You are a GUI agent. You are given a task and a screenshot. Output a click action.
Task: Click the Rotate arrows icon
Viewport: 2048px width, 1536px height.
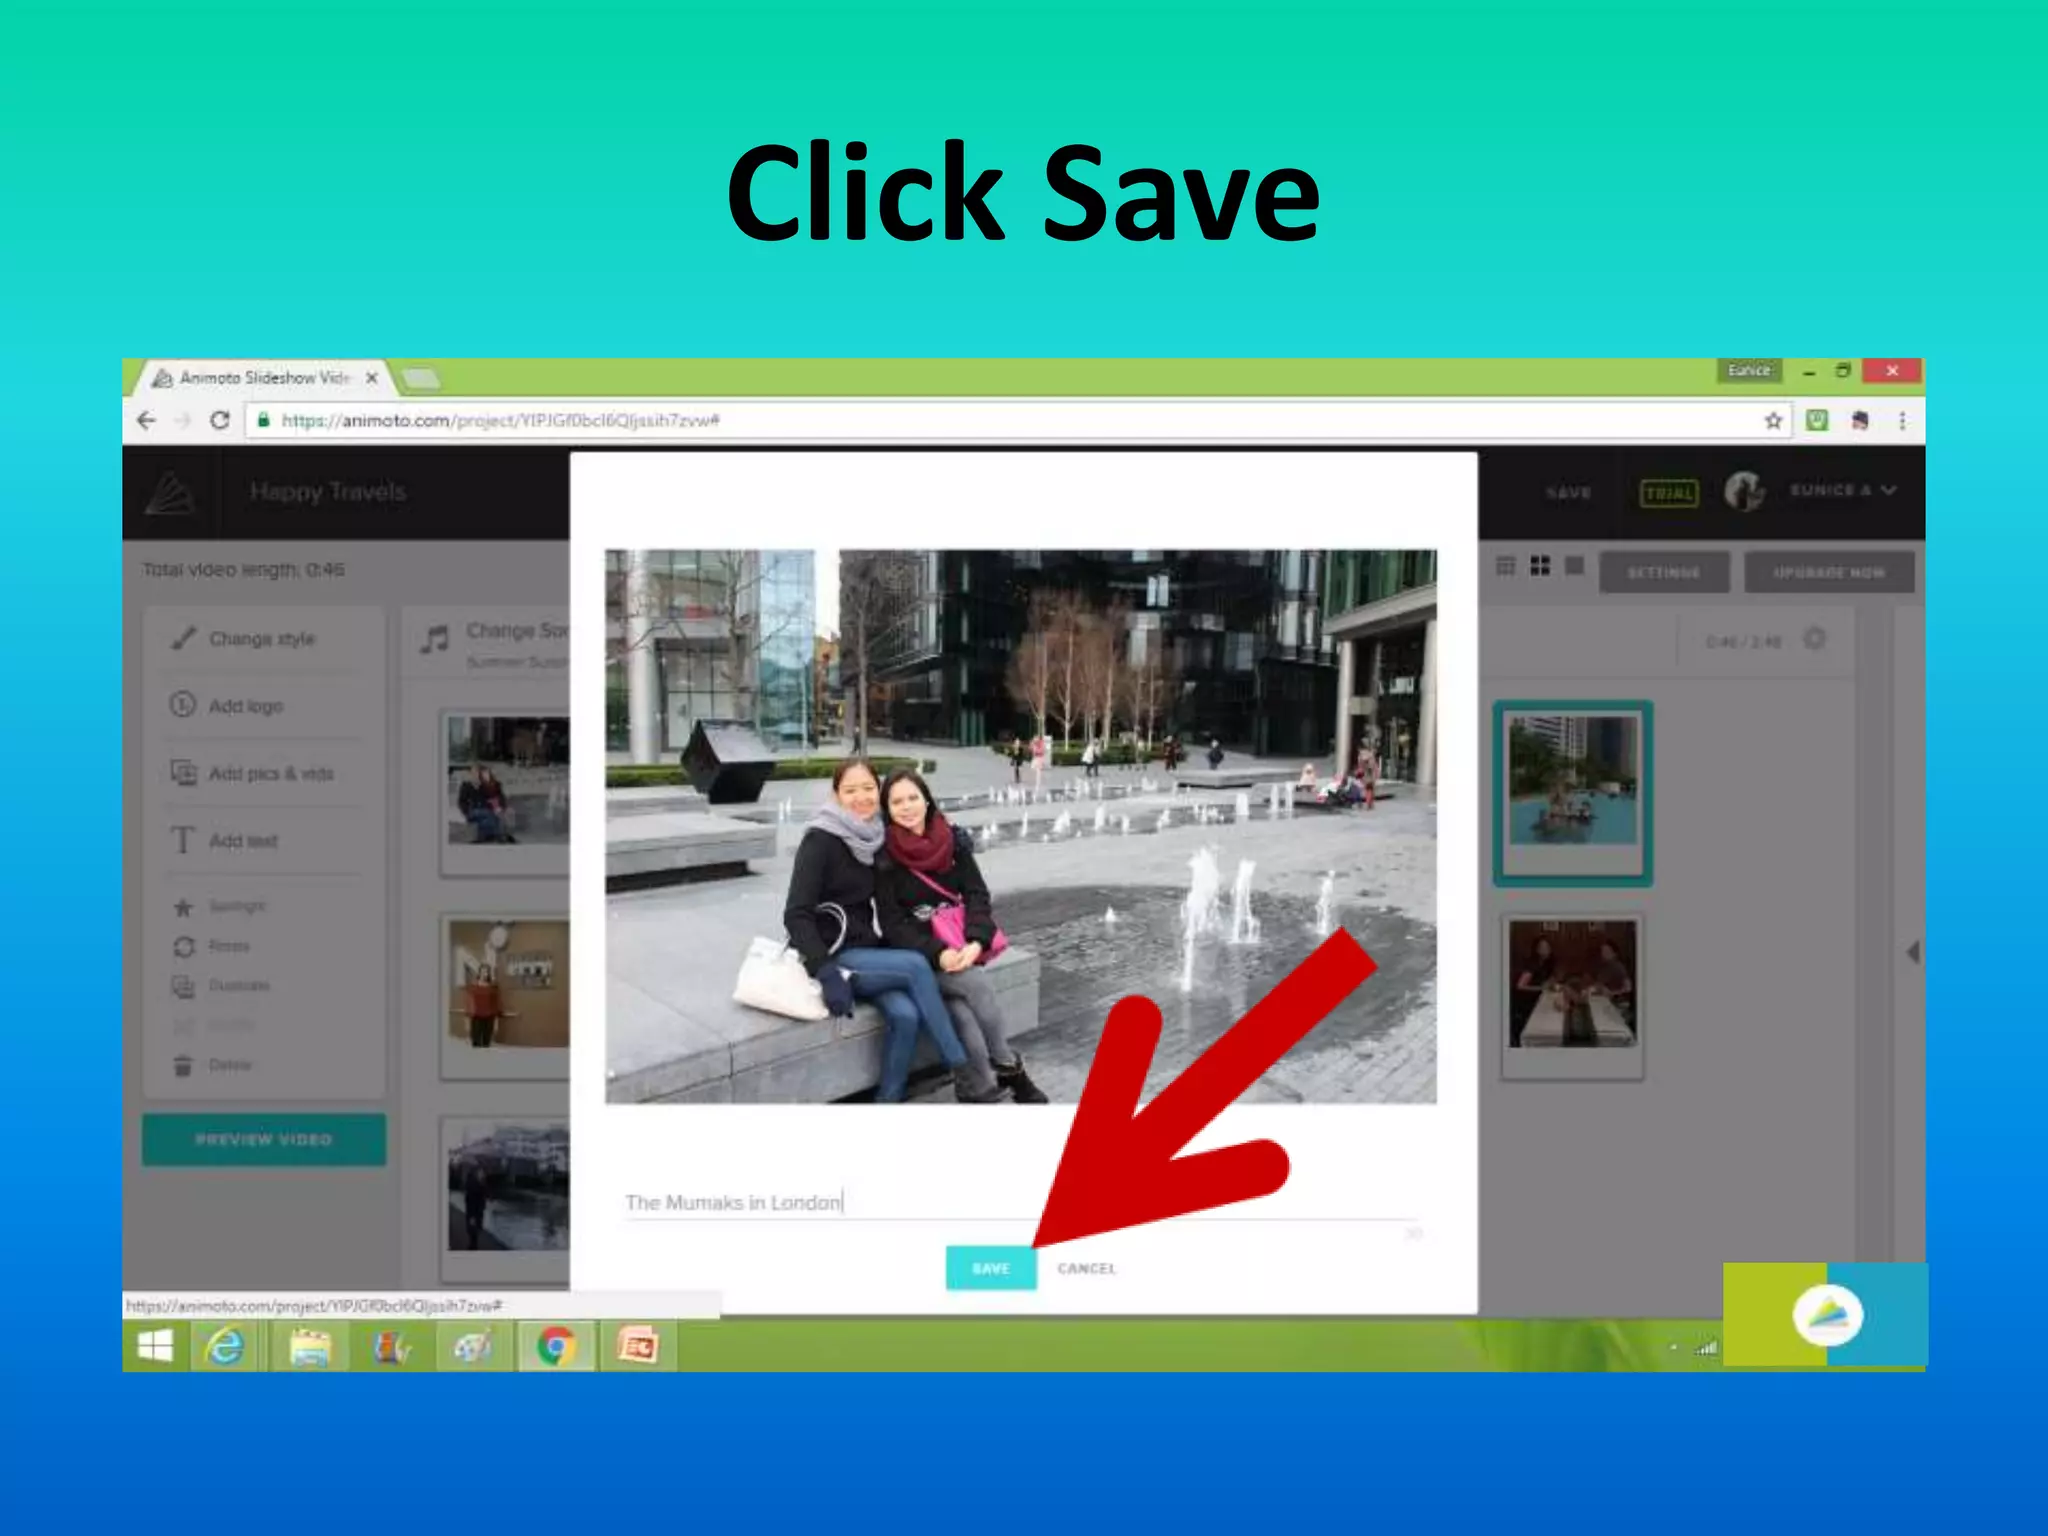[184, 946]
